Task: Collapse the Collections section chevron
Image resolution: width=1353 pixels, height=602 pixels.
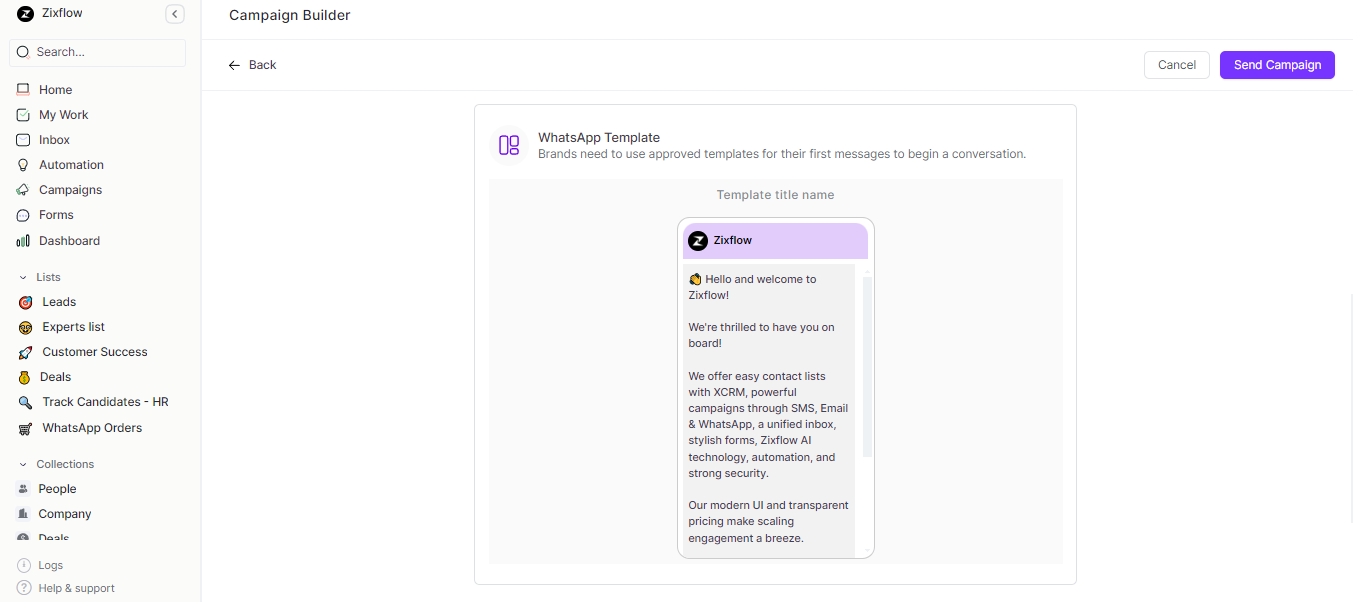Action: [24, 463]
